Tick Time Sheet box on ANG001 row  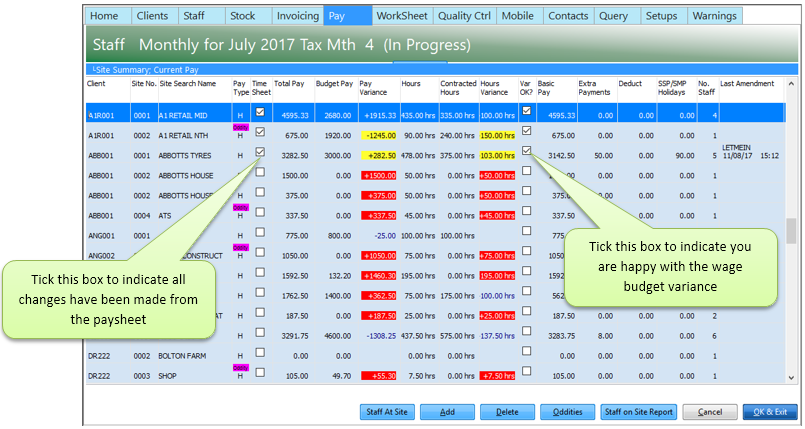[x=260, y=232]
